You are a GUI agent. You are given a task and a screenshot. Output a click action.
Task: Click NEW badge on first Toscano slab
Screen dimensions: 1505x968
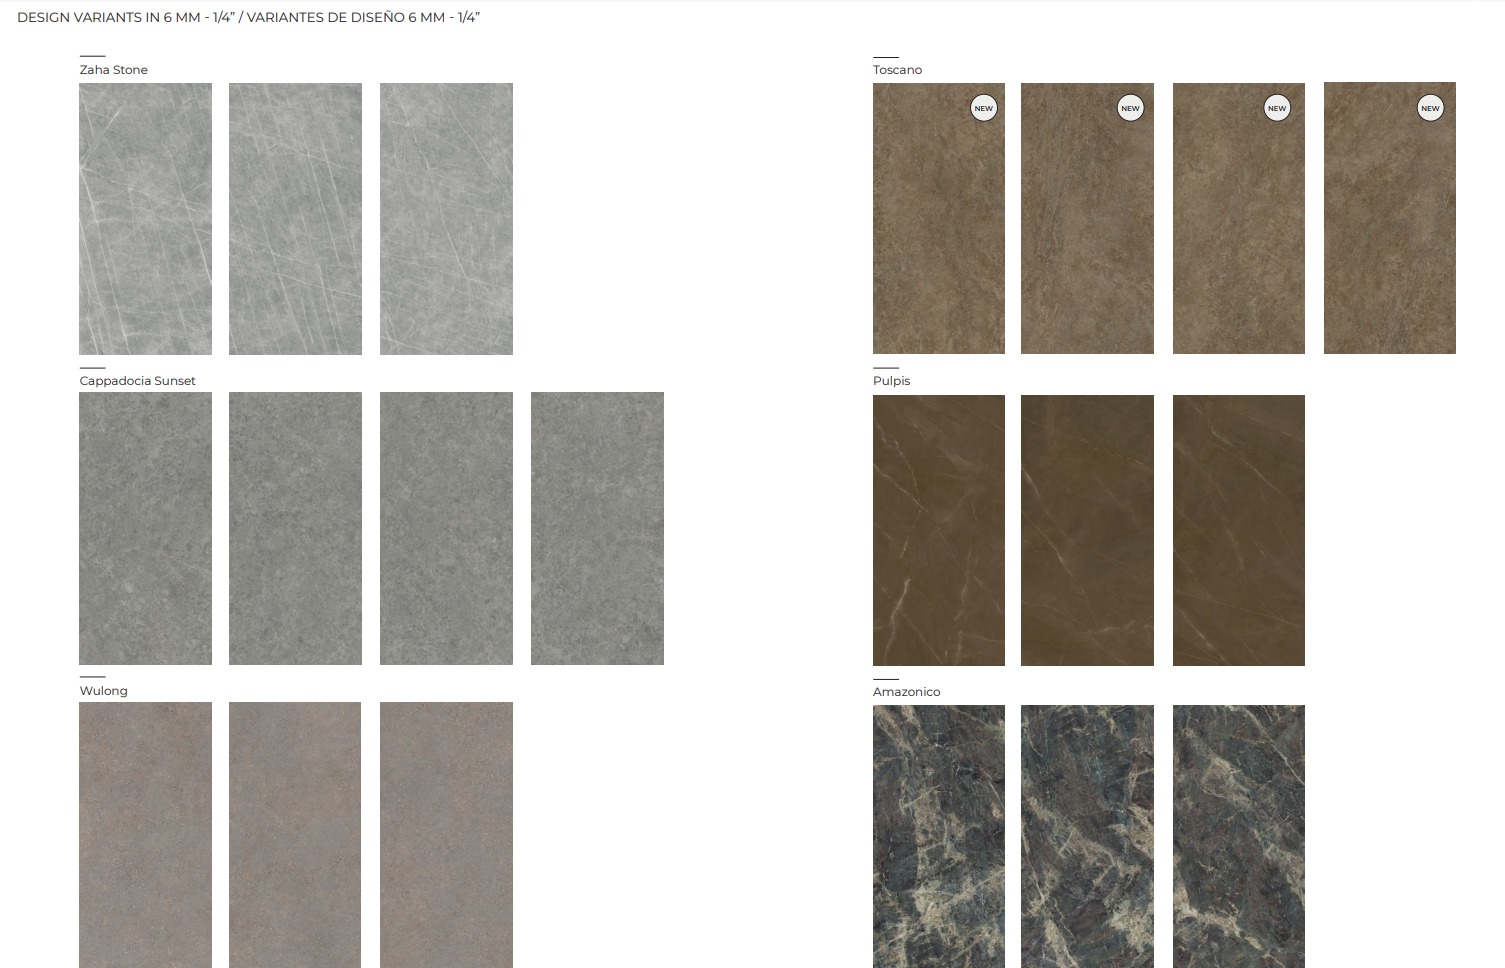(x=984, y=108)
